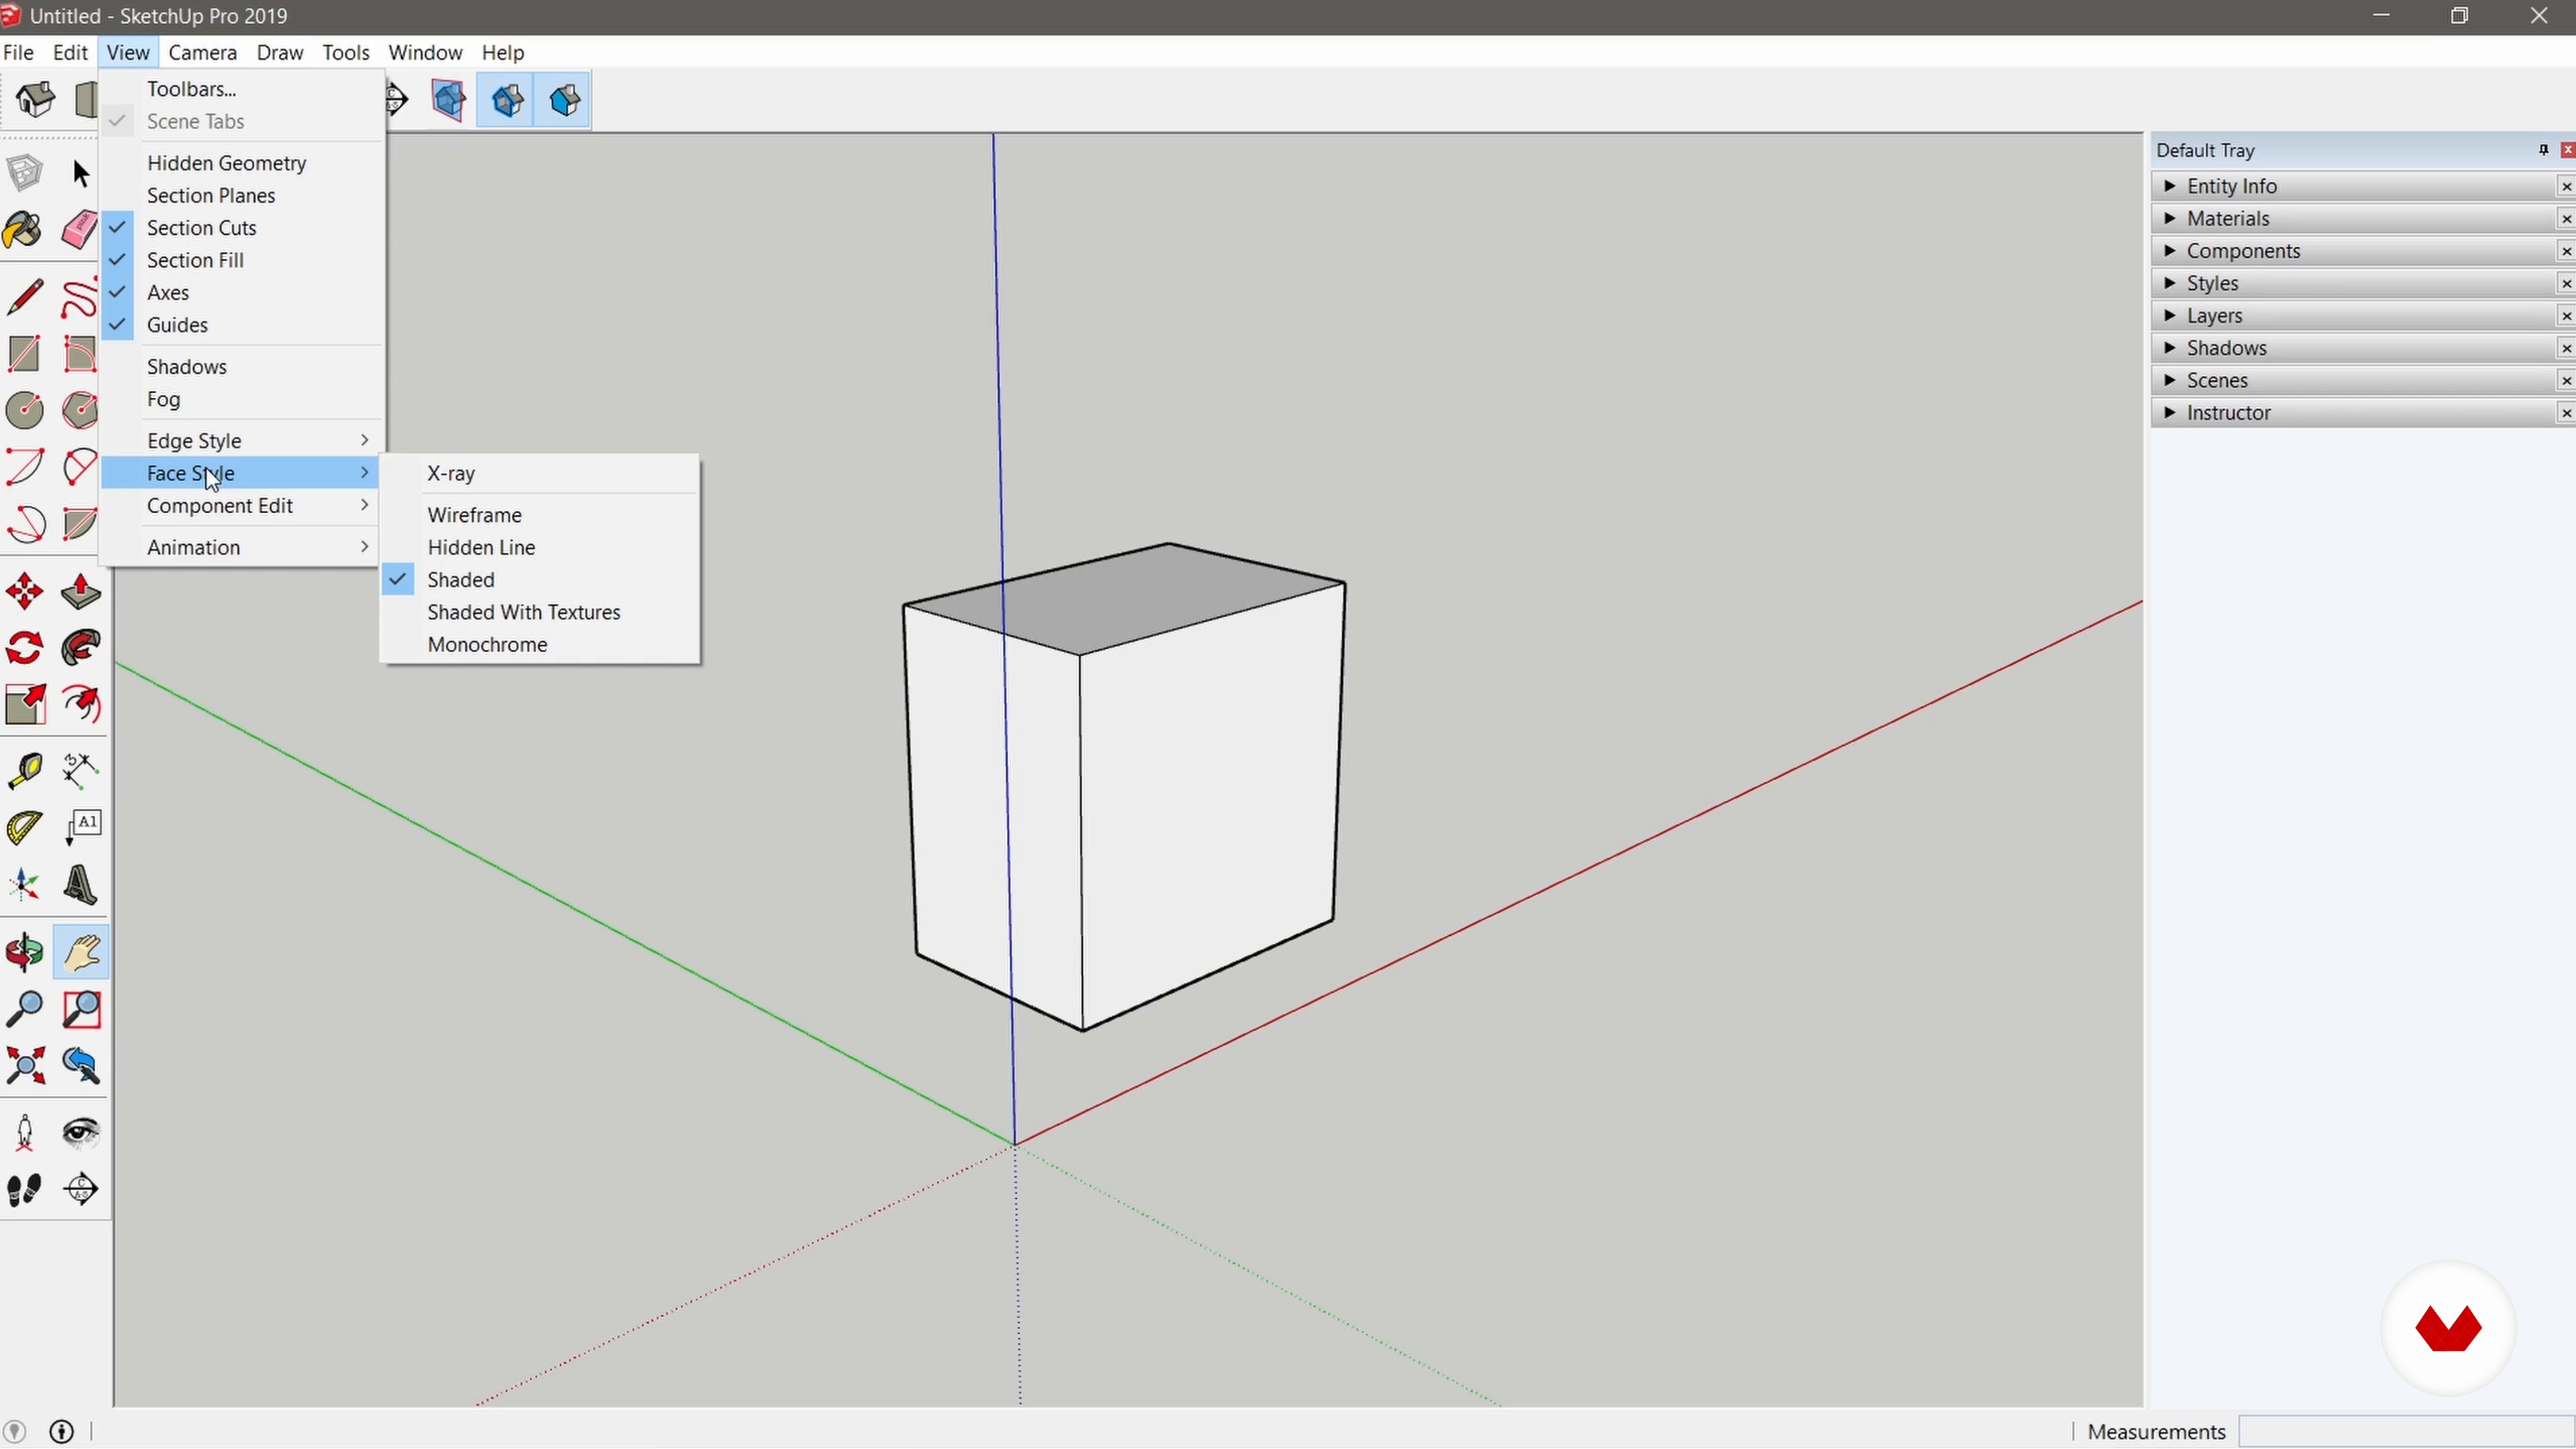Select the Circle tool
This screenshot has height=1449, width=2576.
(24, 410)
